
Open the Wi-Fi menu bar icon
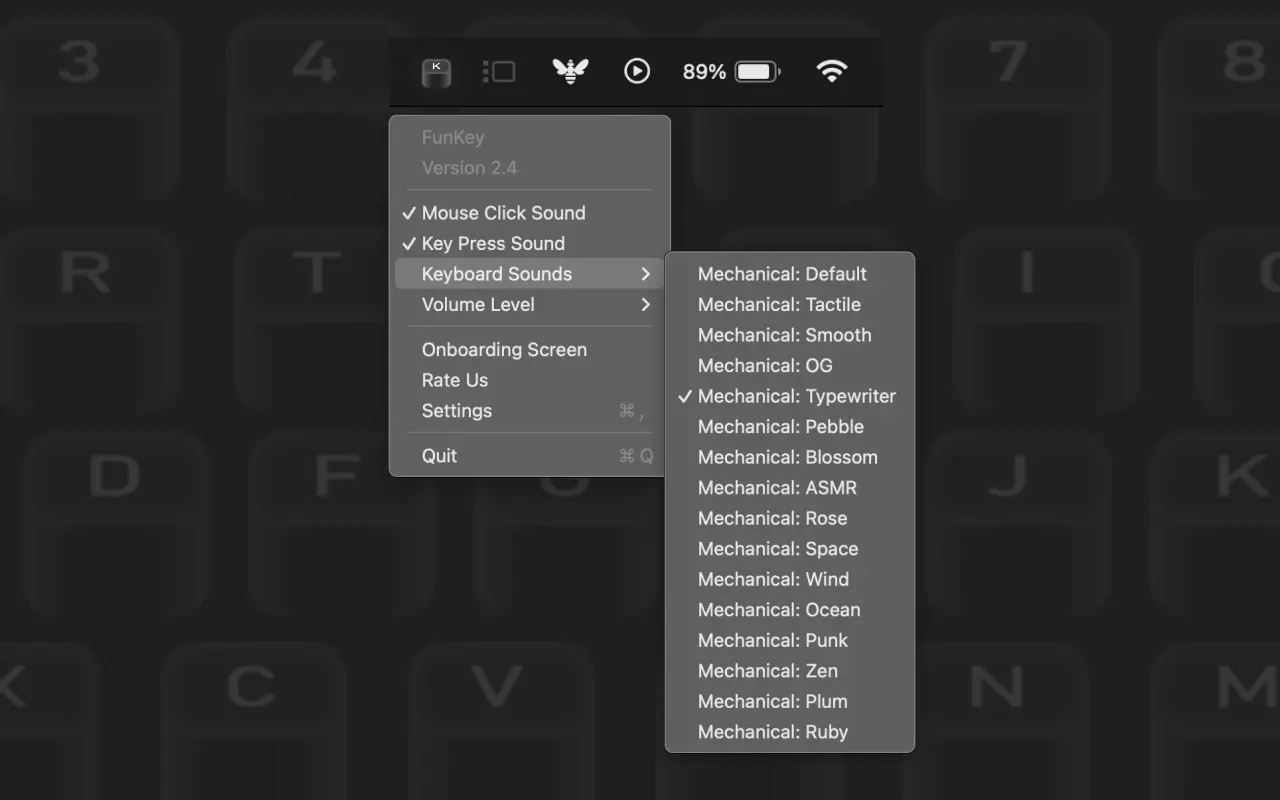(x=831, y=71)
